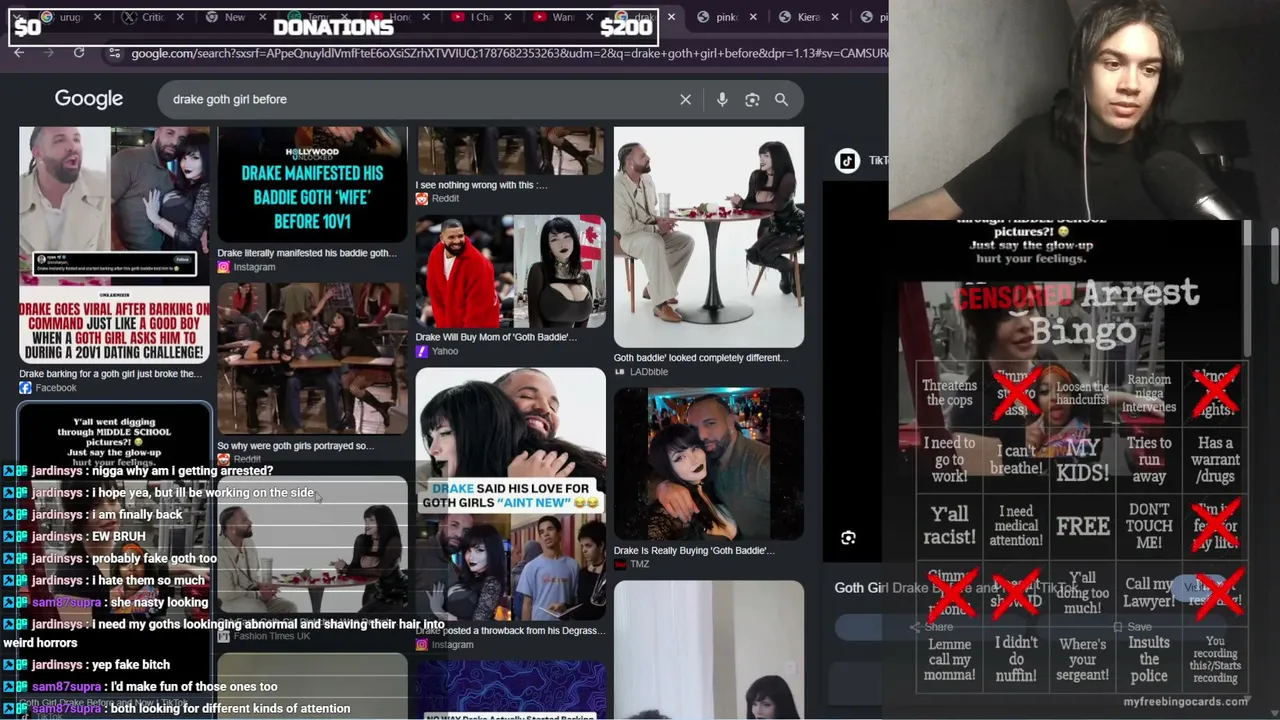Open the TMZ couple photo thumbnail

709,464
